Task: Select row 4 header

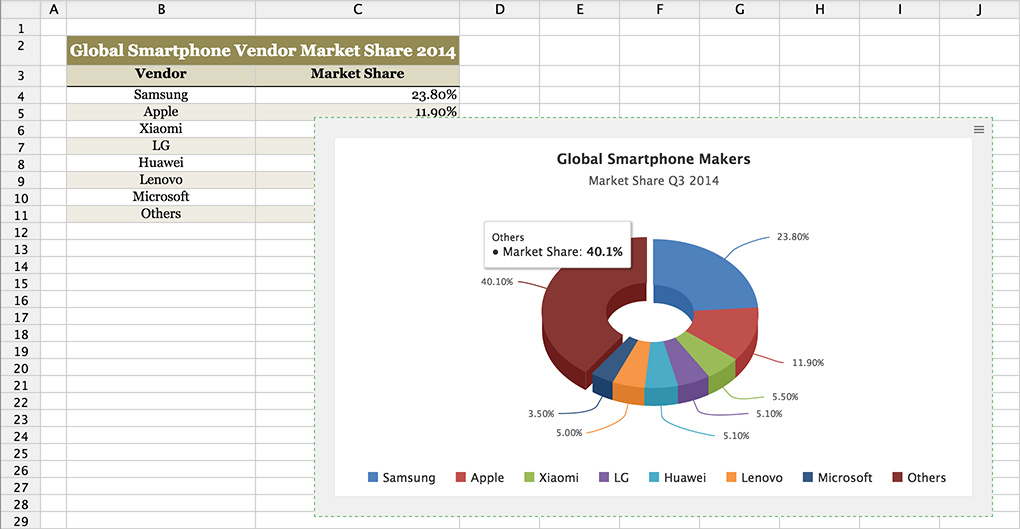Action: (x=21, y=96)
